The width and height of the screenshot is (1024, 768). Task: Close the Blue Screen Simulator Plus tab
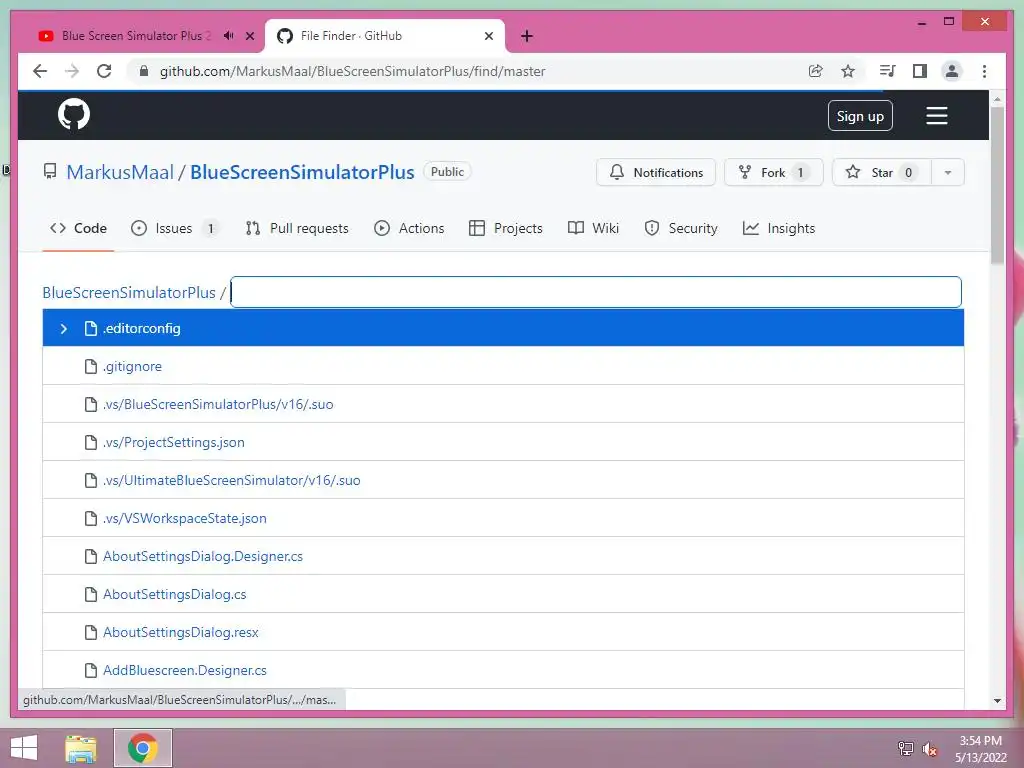249,36
